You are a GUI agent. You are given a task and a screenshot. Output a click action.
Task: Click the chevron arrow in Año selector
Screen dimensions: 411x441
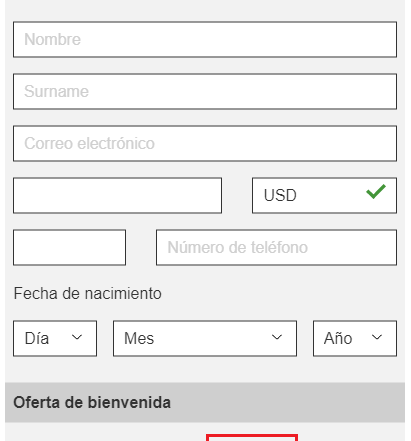click(x=377, y=337)
